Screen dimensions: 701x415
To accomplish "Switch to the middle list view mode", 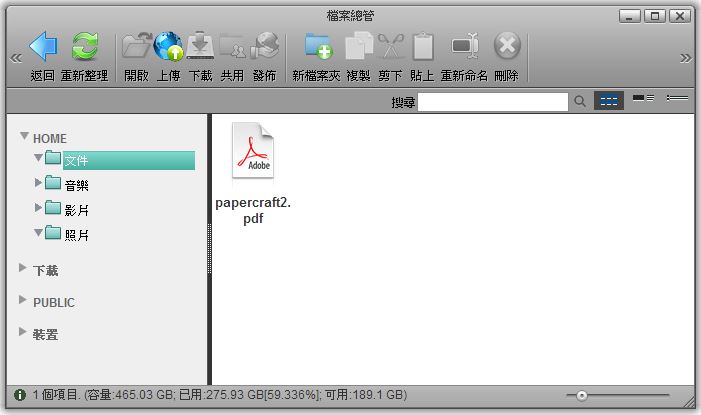I will 643,98.
